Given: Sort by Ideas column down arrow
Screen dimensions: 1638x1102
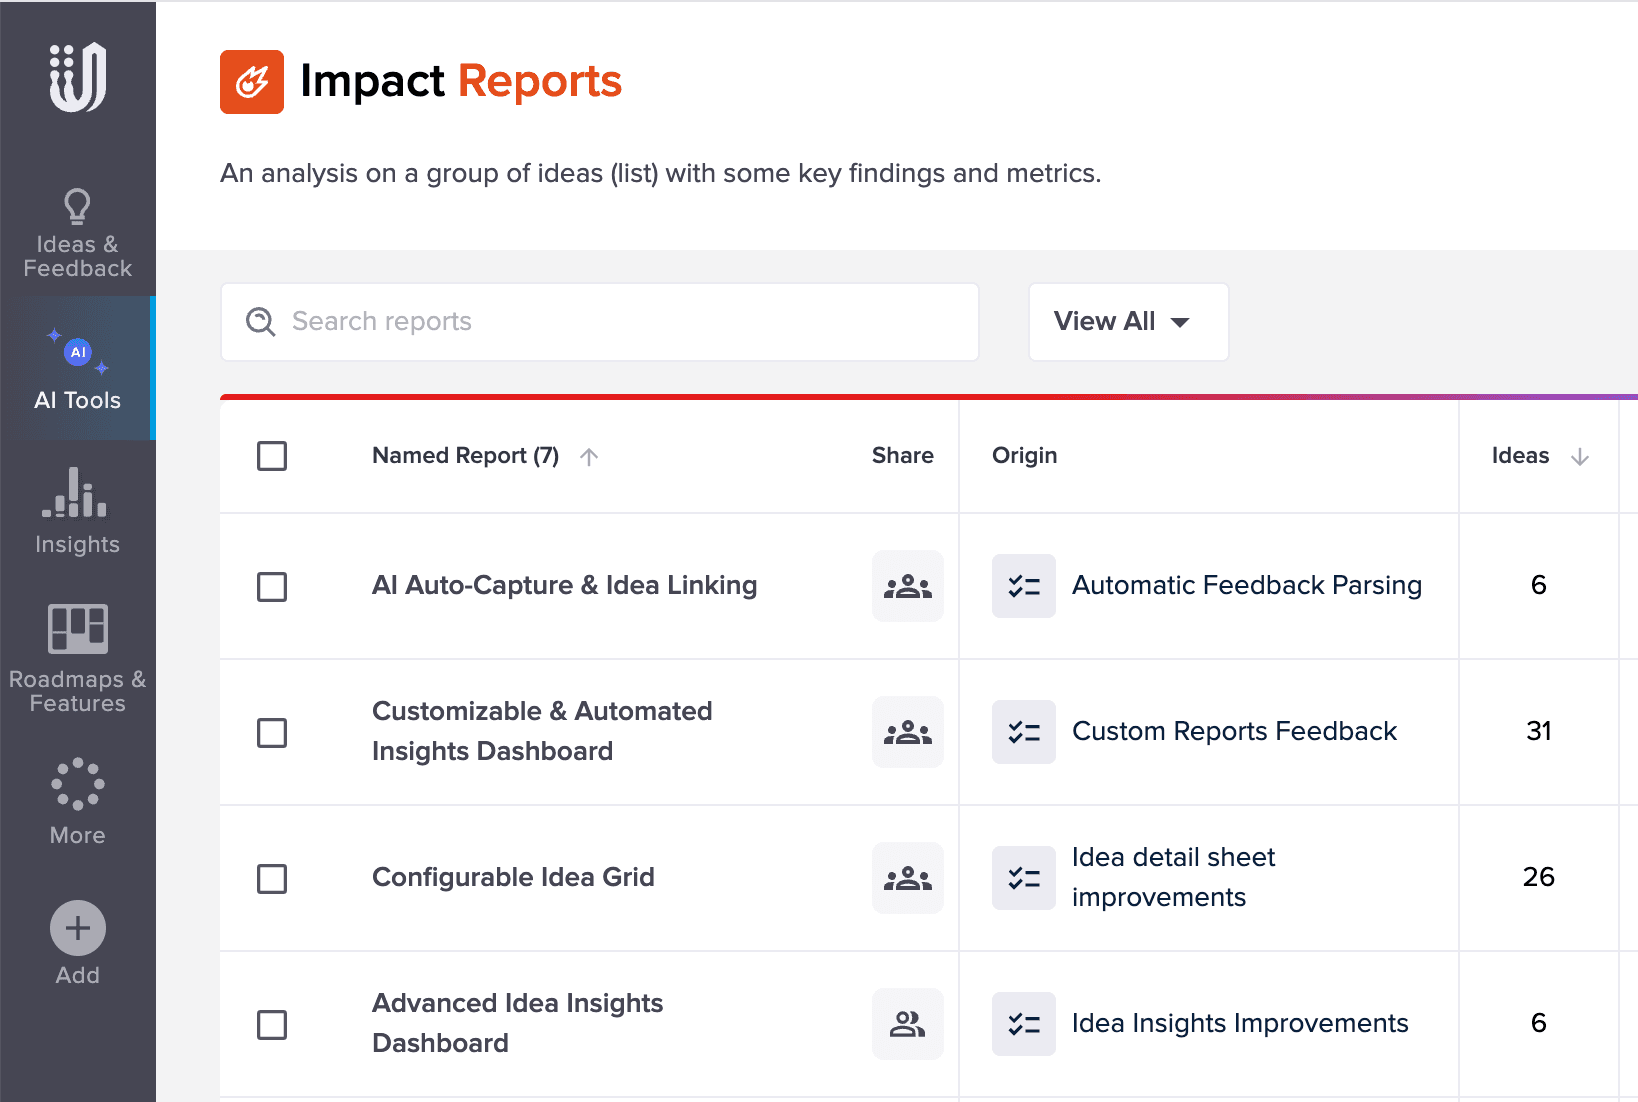Looking at the screenshot, I should click(1579, 457).
